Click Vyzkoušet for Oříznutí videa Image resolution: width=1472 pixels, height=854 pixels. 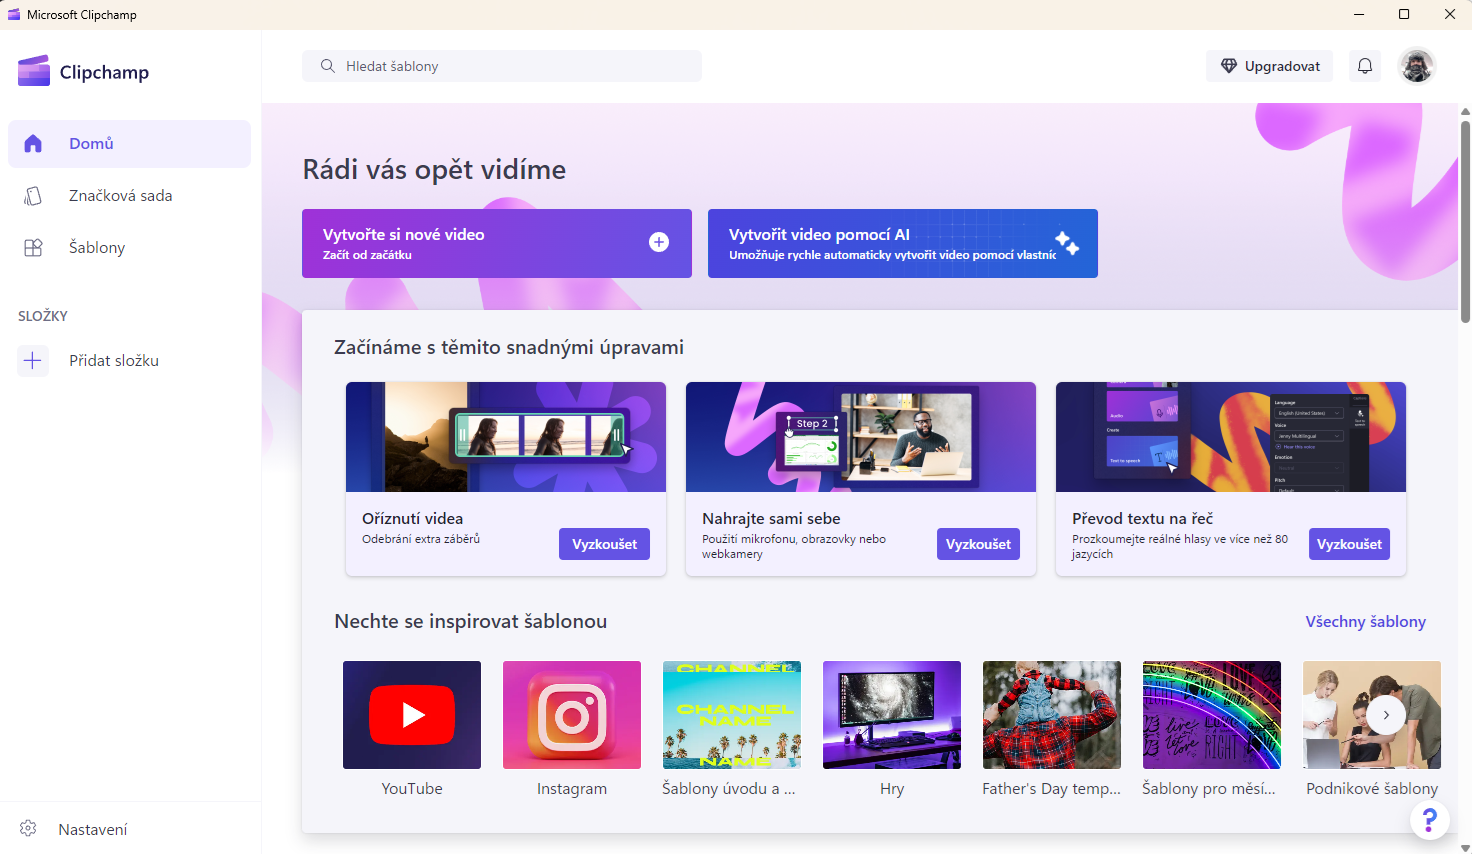(604, 544)
